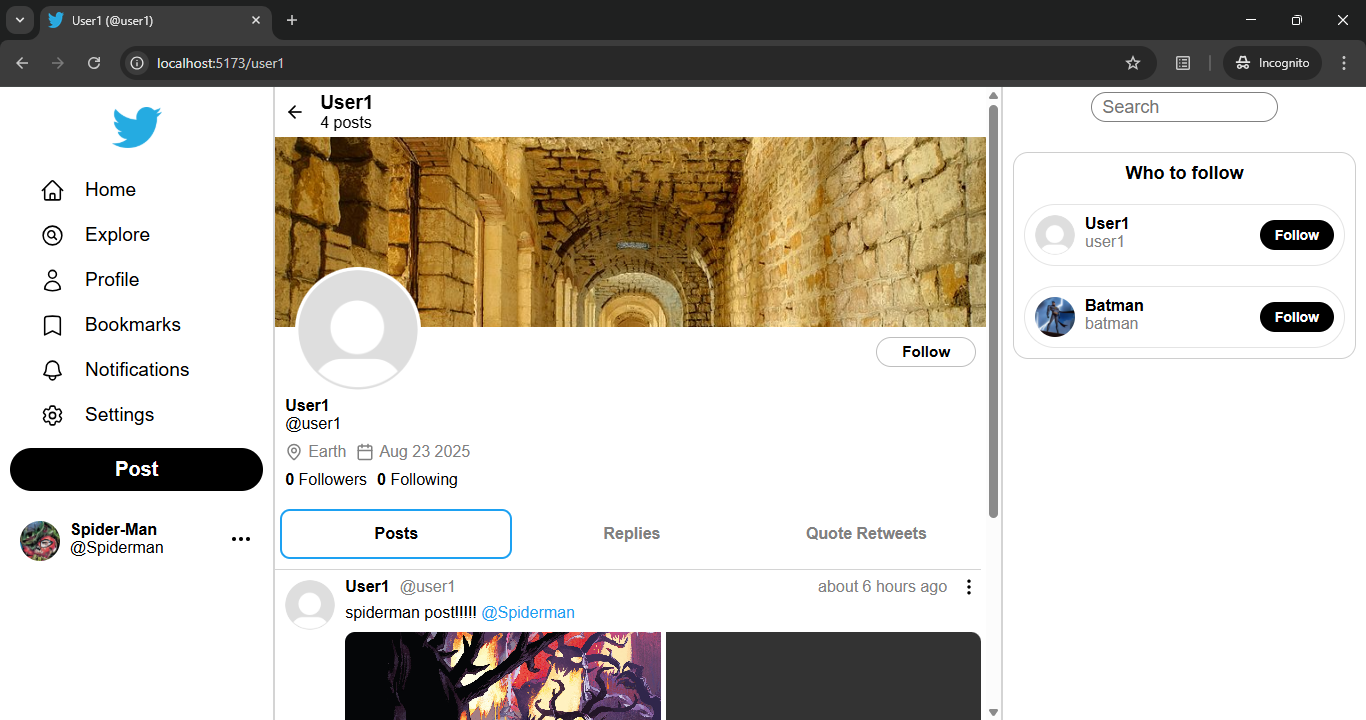Follow User1 from the profile header
The image size is (1366, 720).
click(x=925, y=352)
